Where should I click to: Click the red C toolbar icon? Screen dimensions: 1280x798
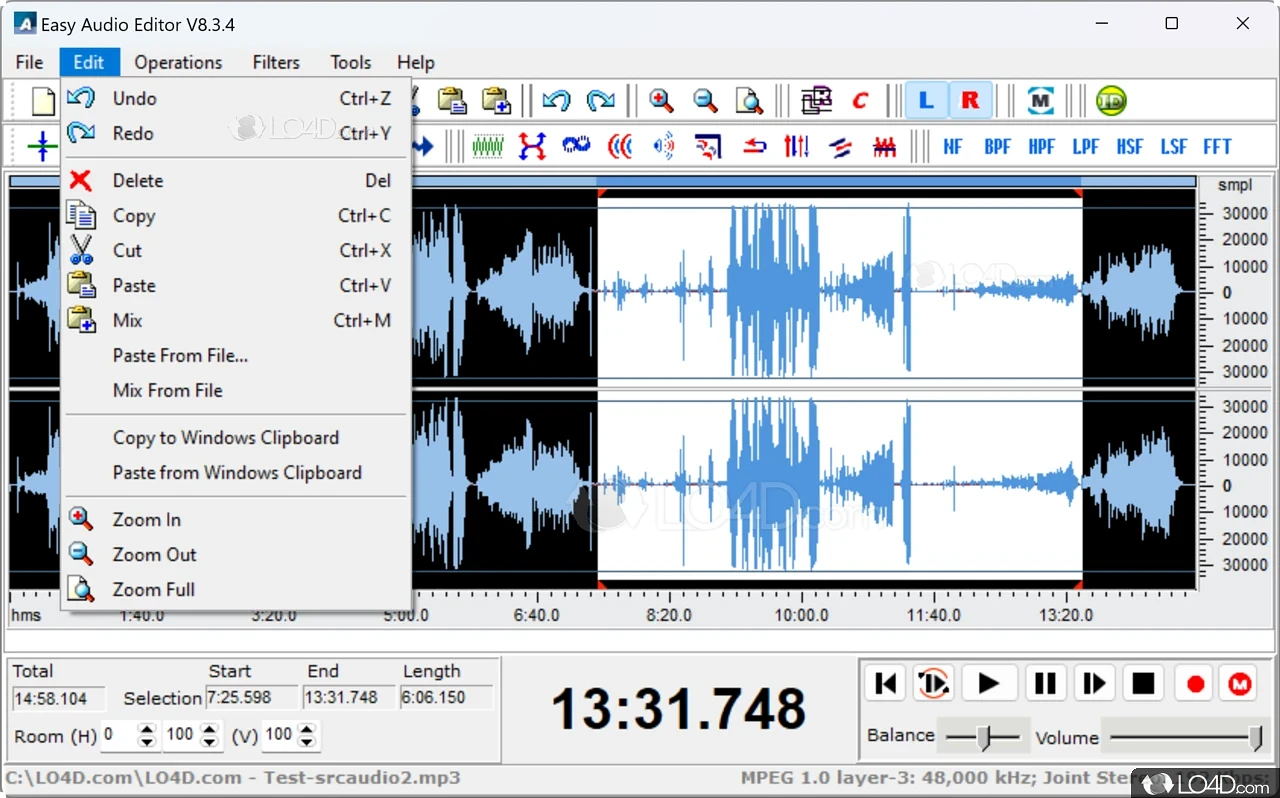coord(860,100)
